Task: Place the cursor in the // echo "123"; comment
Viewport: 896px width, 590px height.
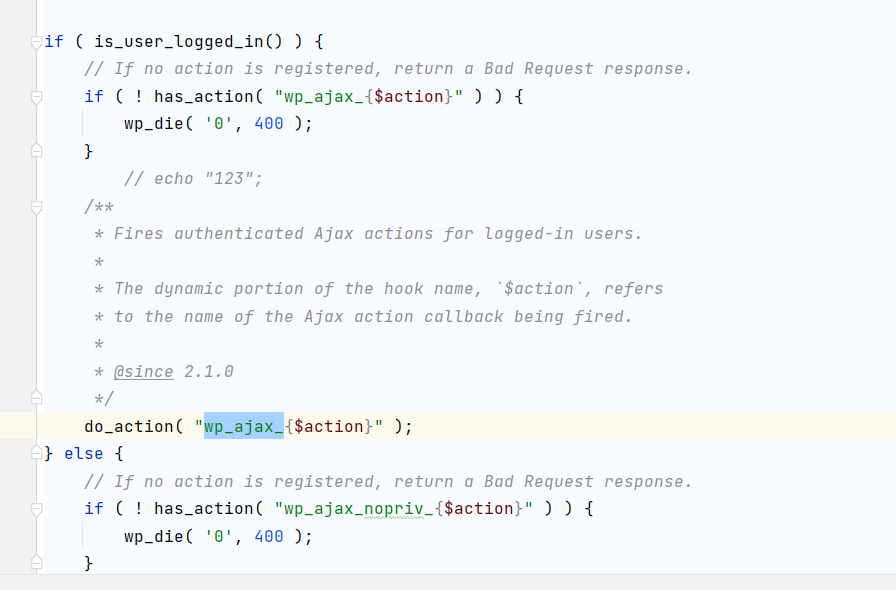Action: pyautogui.click(x=193, y=179)
